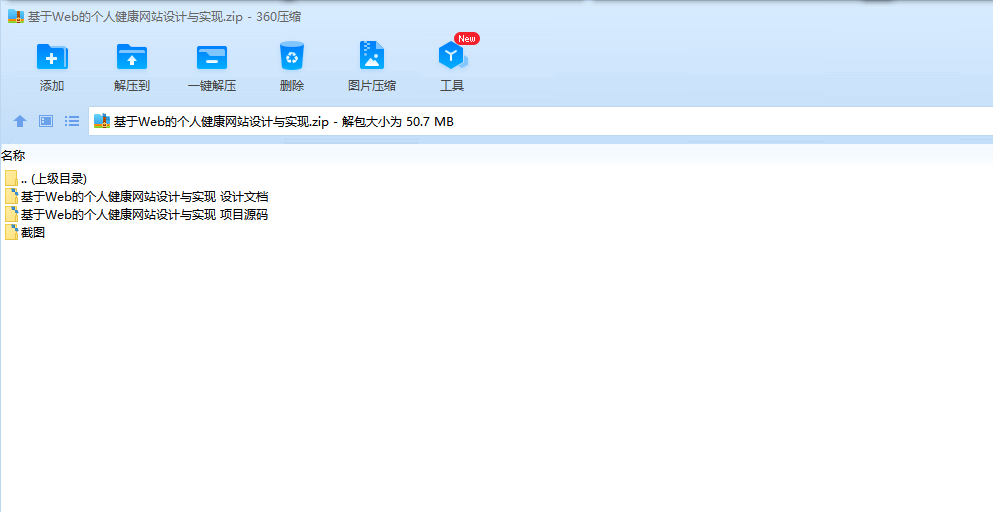Click the folder icon beside 项目源码
The image size is (993, 512).
click(x=11, y=214)
